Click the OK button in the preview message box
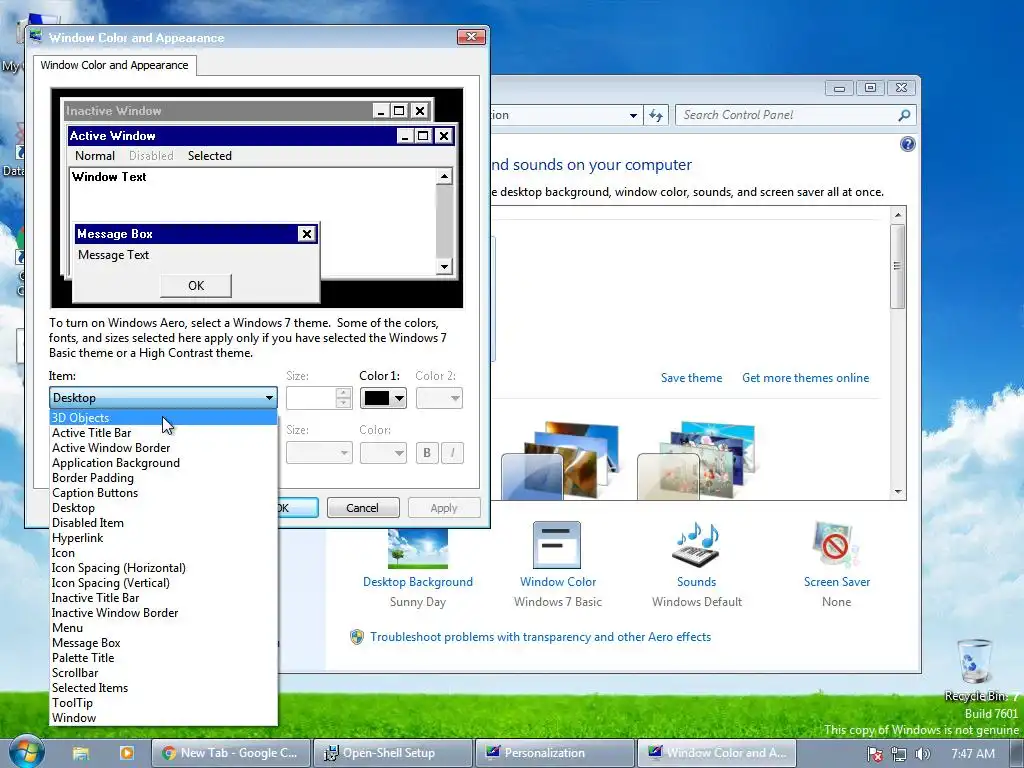The image size is (1024, 768). pos(196,286)
